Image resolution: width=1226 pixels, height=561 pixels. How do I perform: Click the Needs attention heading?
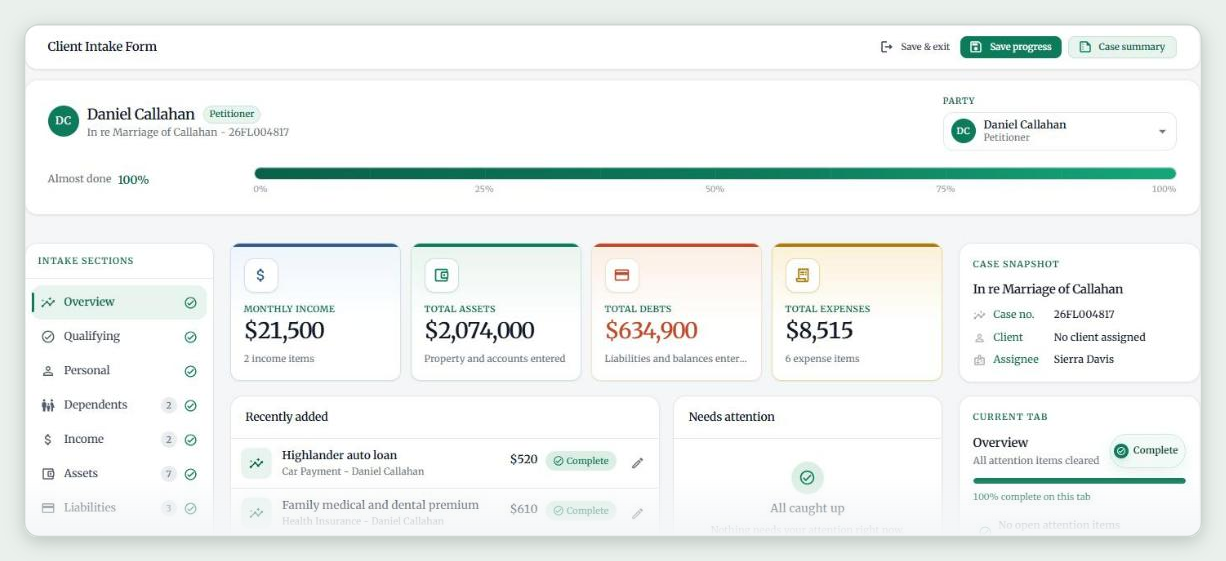[x=732, y=417]
